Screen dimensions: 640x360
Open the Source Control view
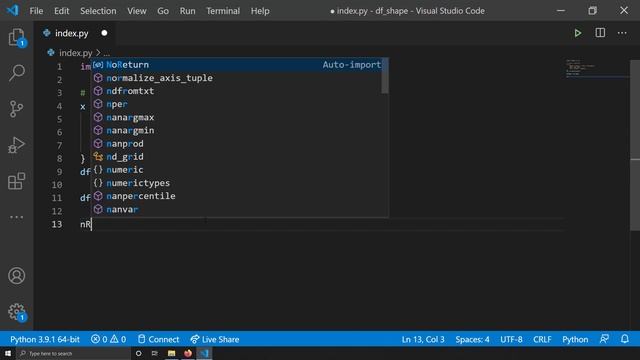(16, 109)
